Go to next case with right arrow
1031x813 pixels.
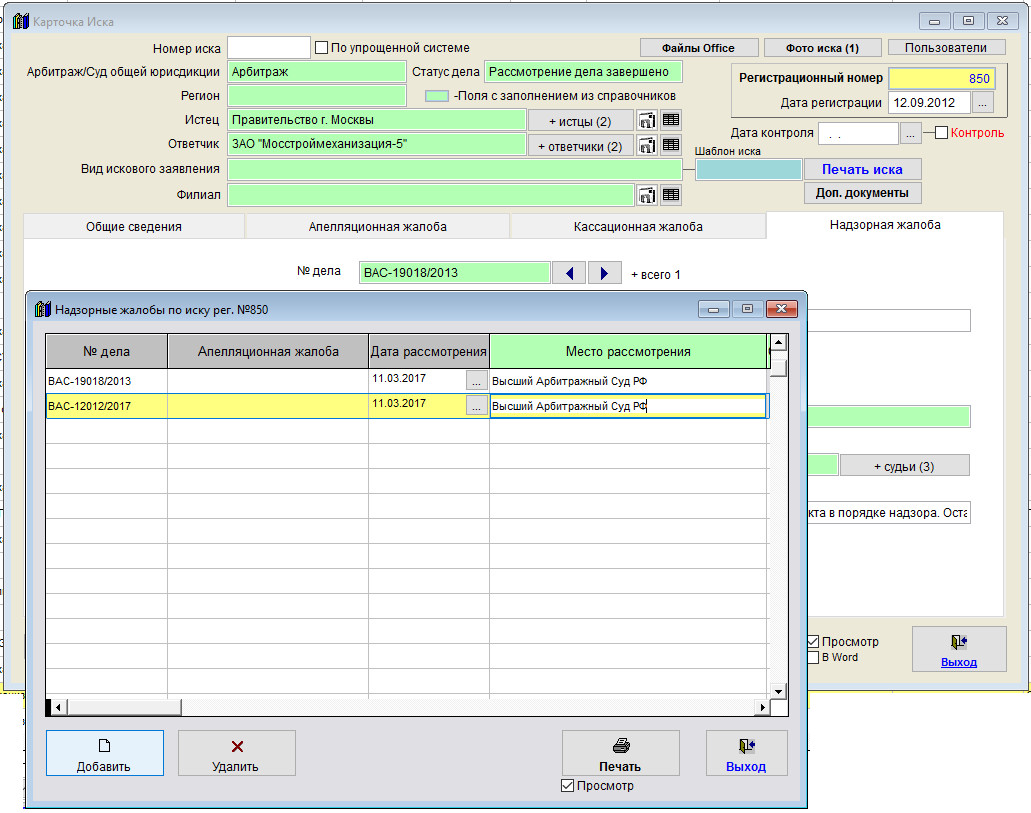tap(603, 273)
